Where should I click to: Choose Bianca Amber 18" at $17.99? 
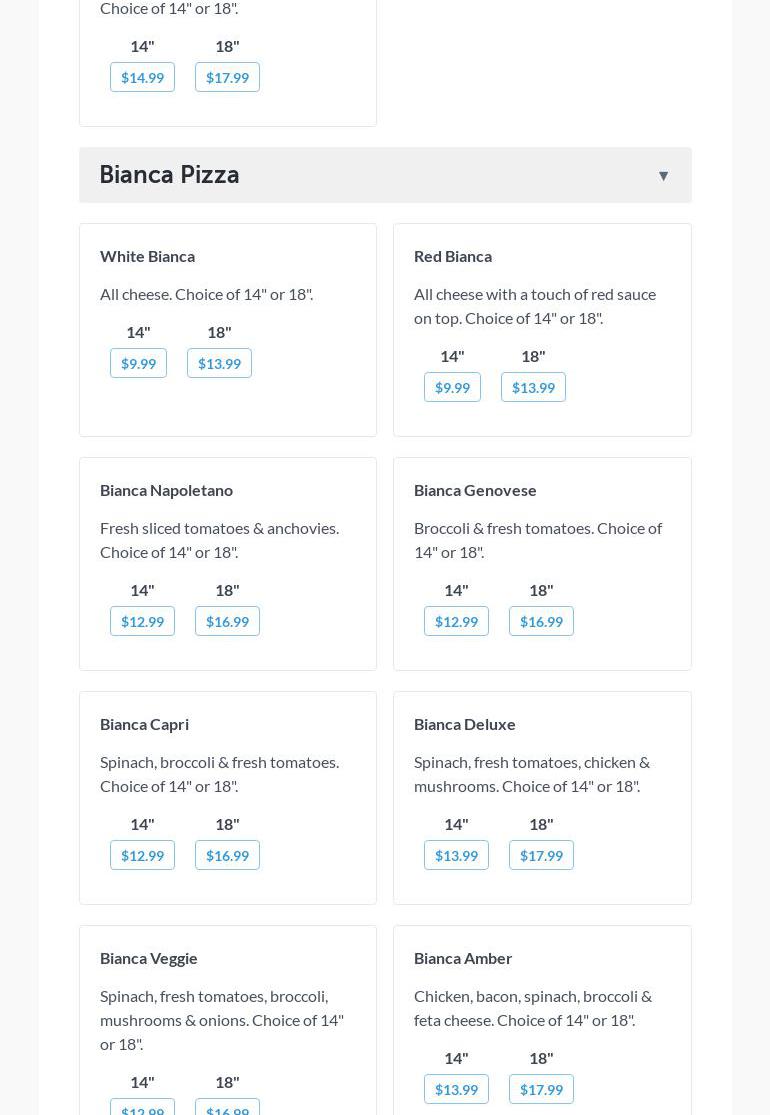coord(541,1089)
